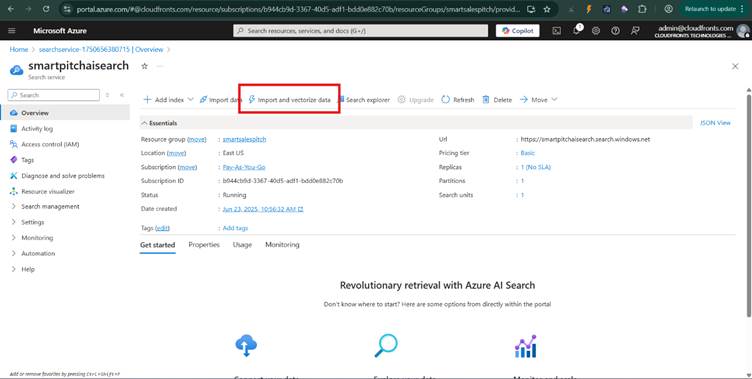
Task: Open the Add index dropdown arrow
Action: (190, 100)
